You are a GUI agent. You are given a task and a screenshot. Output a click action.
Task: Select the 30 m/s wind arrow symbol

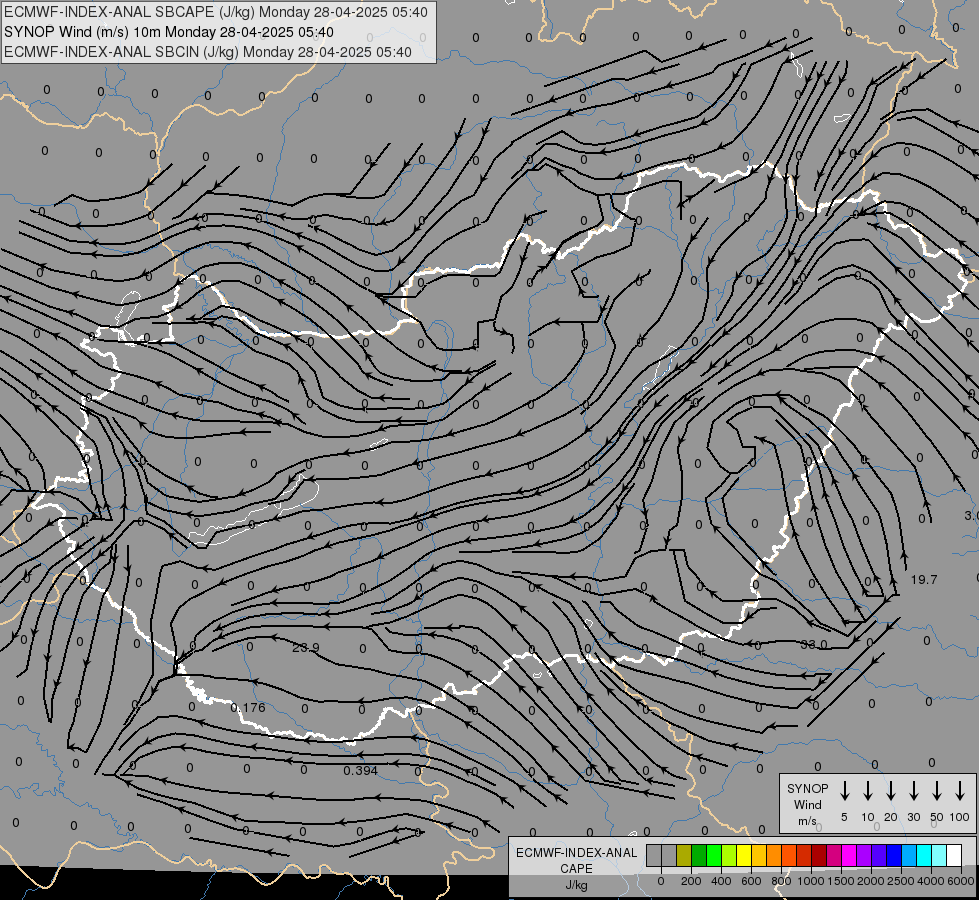(x=913, y=790)
